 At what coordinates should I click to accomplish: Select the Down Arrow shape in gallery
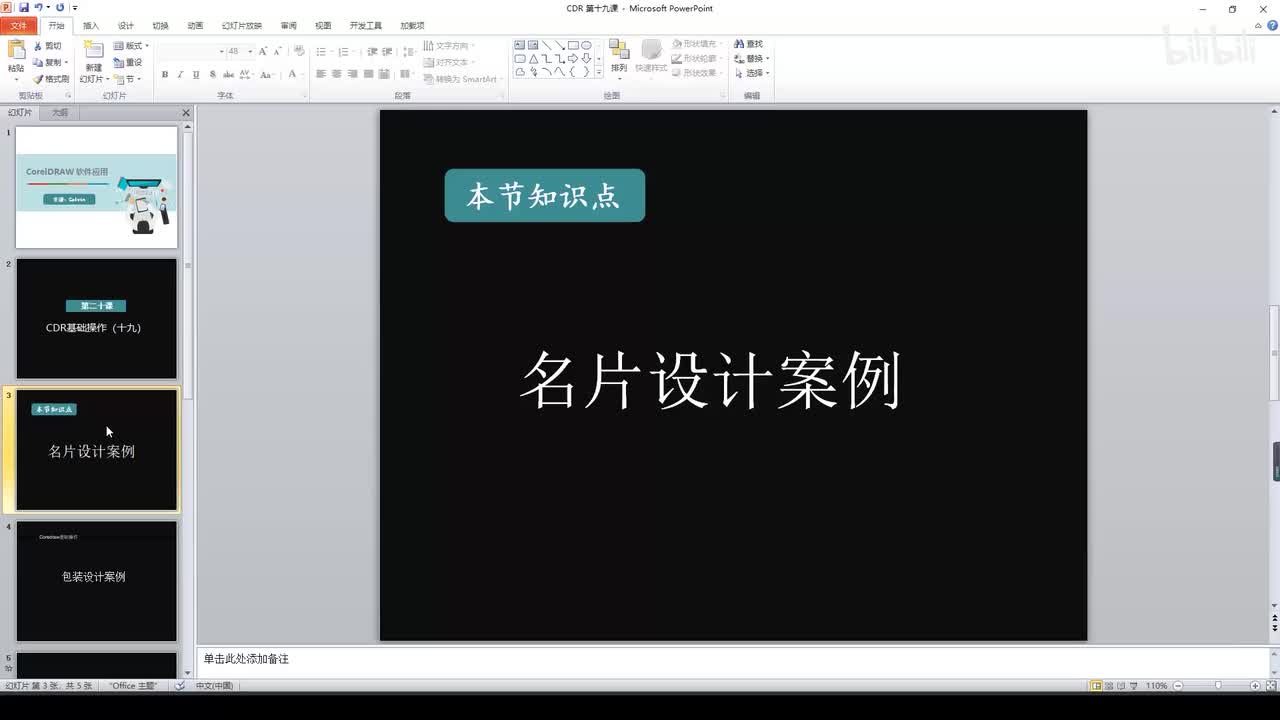[x=586, y=58]
